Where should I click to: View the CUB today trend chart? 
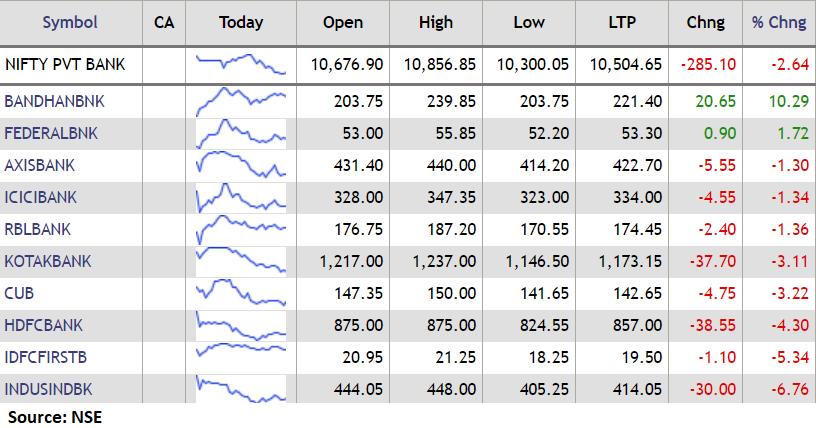(x=241, y=293)
